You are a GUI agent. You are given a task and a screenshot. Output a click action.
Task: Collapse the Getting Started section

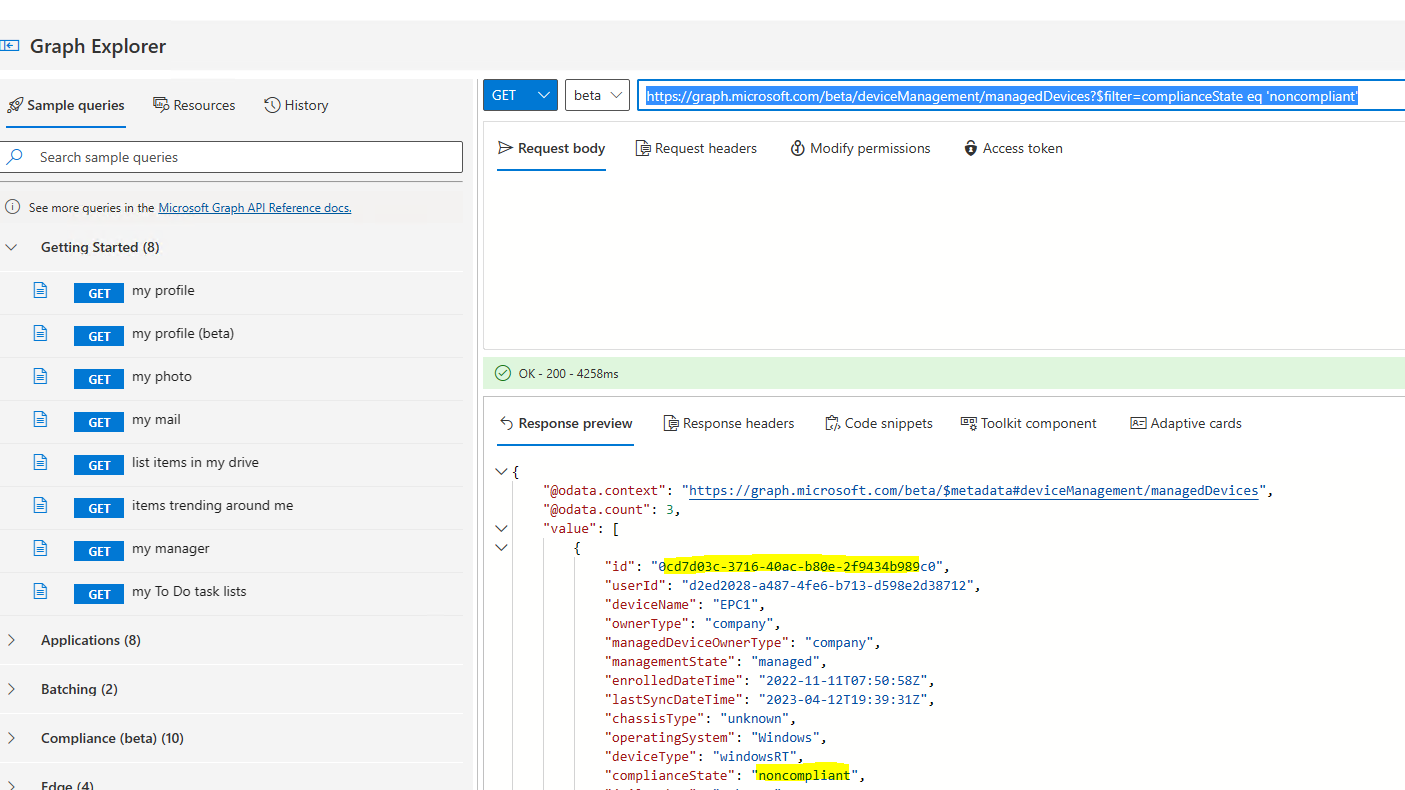point(11,247)
